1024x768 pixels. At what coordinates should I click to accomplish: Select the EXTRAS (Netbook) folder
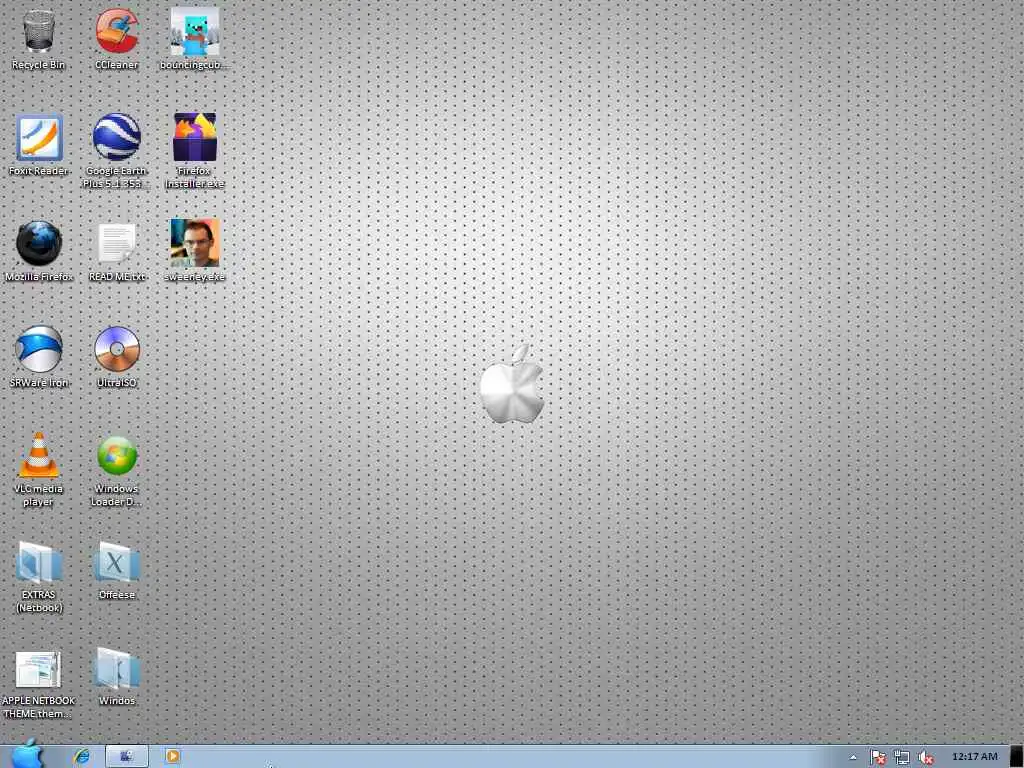pyautogui.click(x=39, y=575)
